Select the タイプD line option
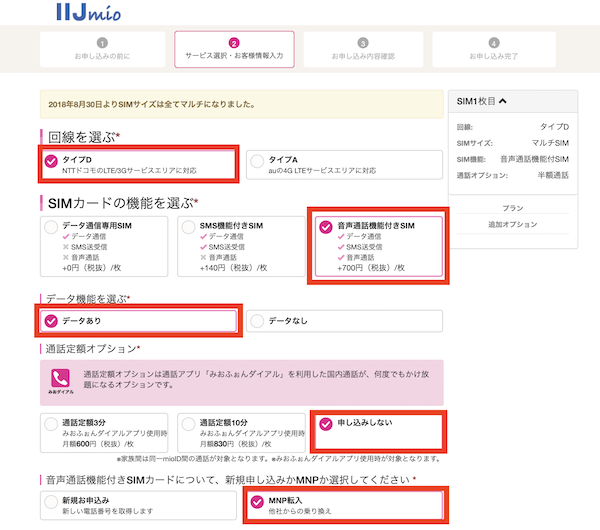Viewport: 600px width, 530px height. tap(139, 165)
